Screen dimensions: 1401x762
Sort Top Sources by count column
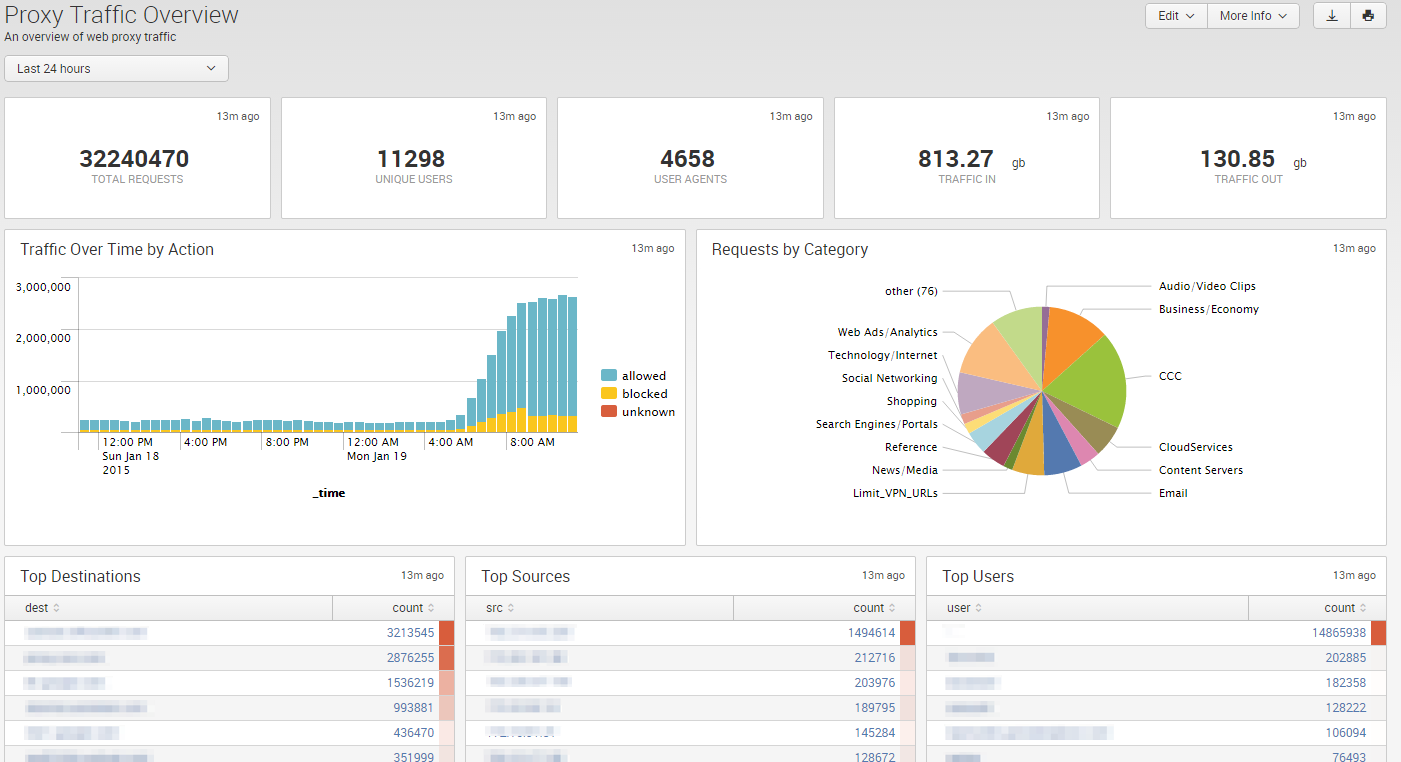pos(874,608)
